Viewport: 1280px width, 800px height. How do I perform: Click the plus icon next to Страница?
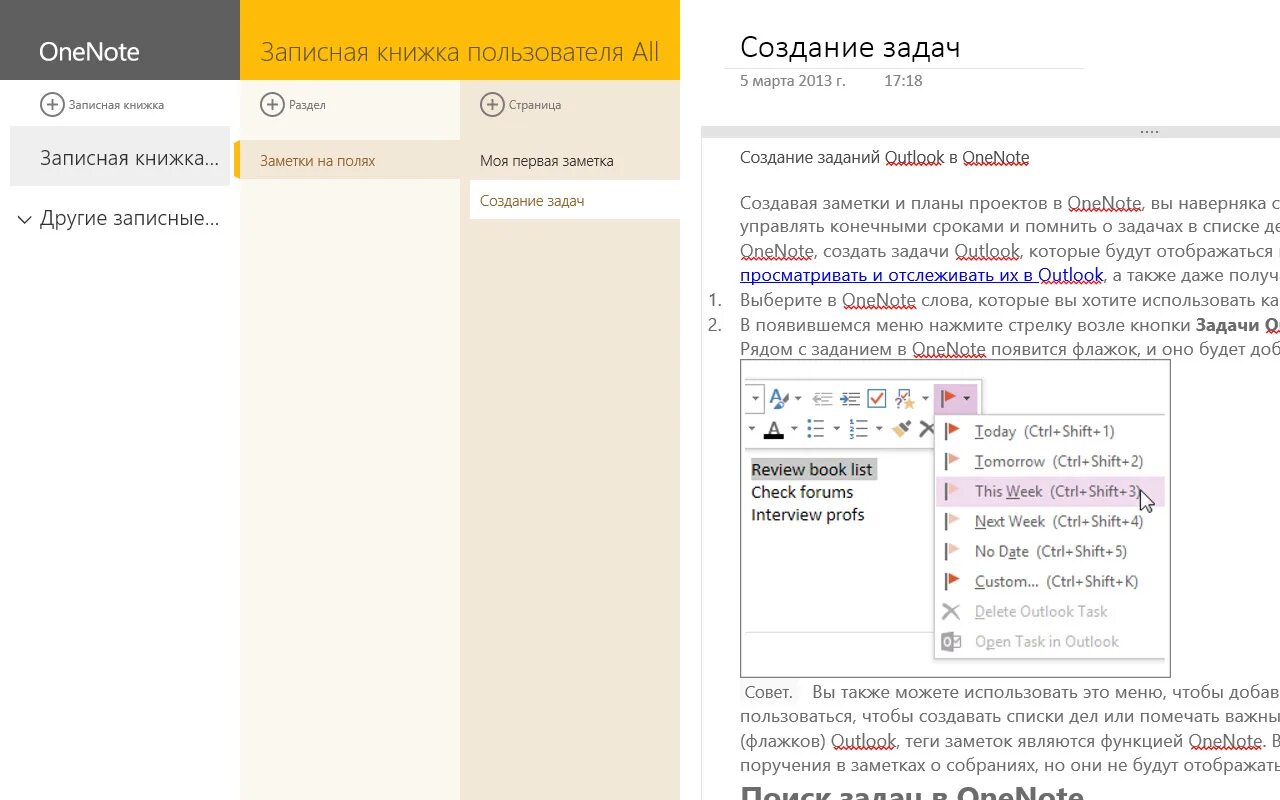point(492,104)
